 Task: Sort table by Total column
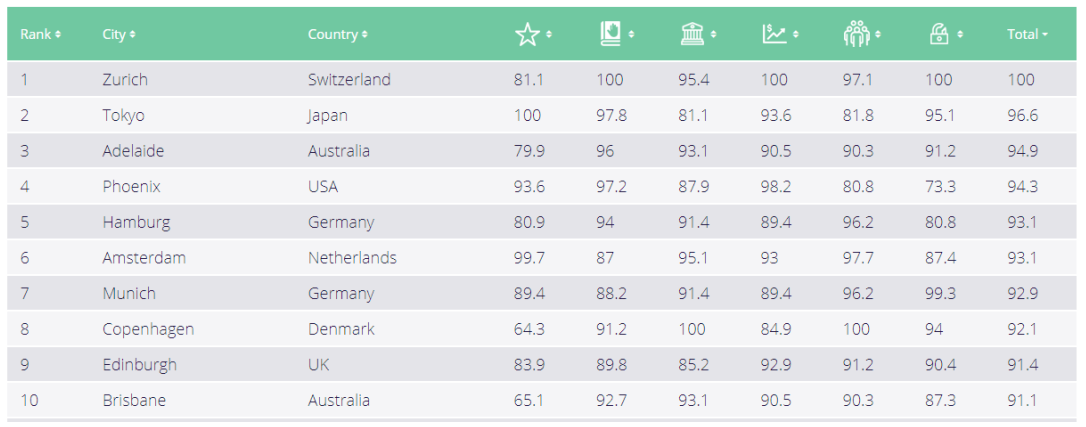click(x=1027, y=34)
